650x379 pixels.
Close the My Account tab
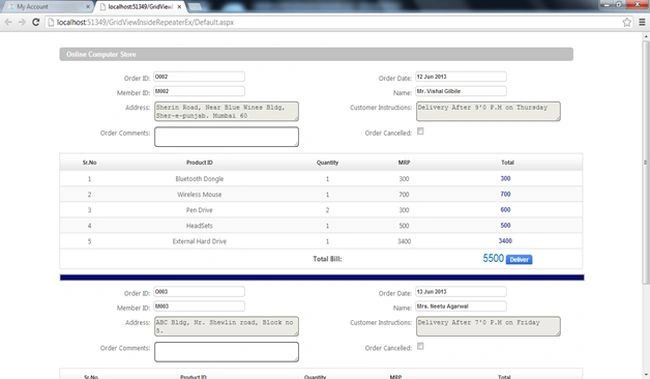88,7
